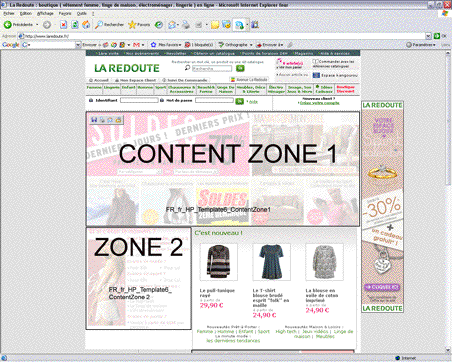This screenshot has width=454, height=363.
Task: Open the Affichage menu
Action: tap(45, 14)
